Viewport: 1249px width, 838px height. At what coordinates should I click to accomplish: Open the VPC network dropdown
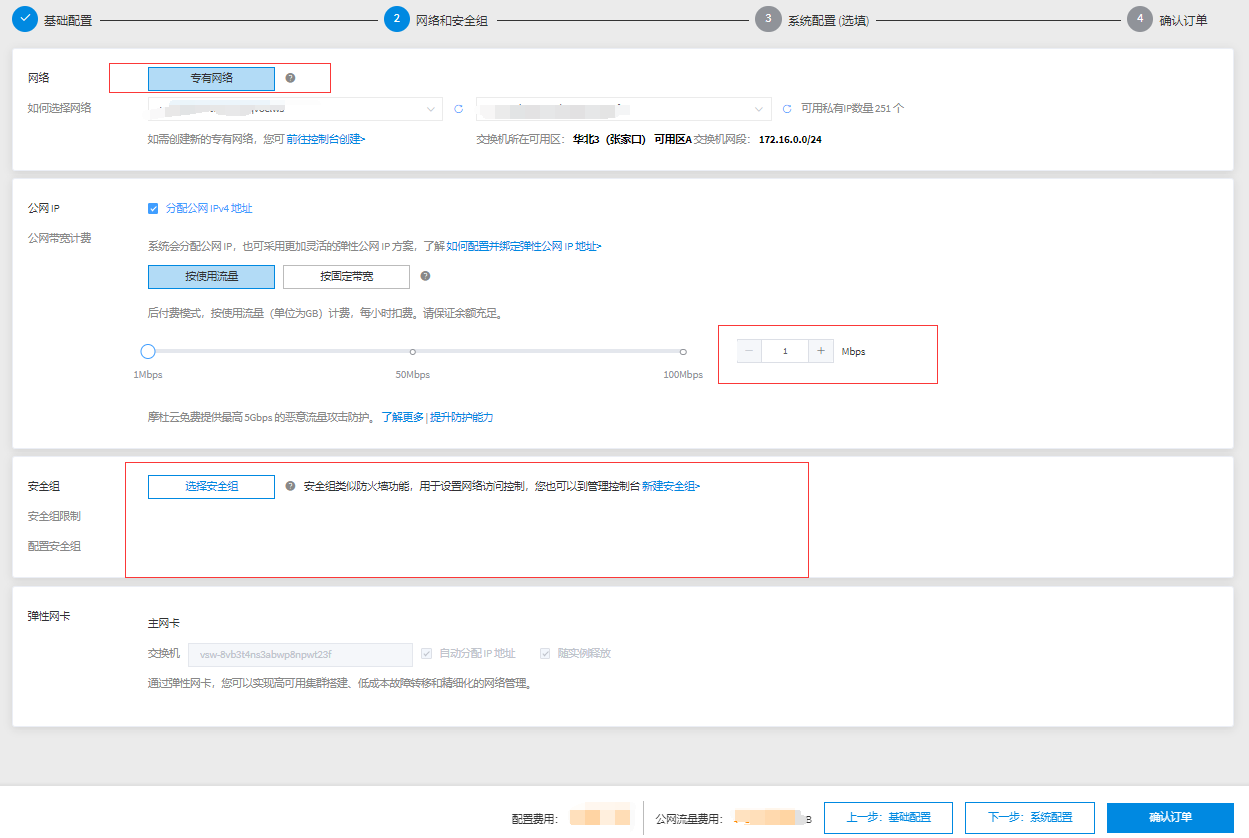tap(295, 109)
